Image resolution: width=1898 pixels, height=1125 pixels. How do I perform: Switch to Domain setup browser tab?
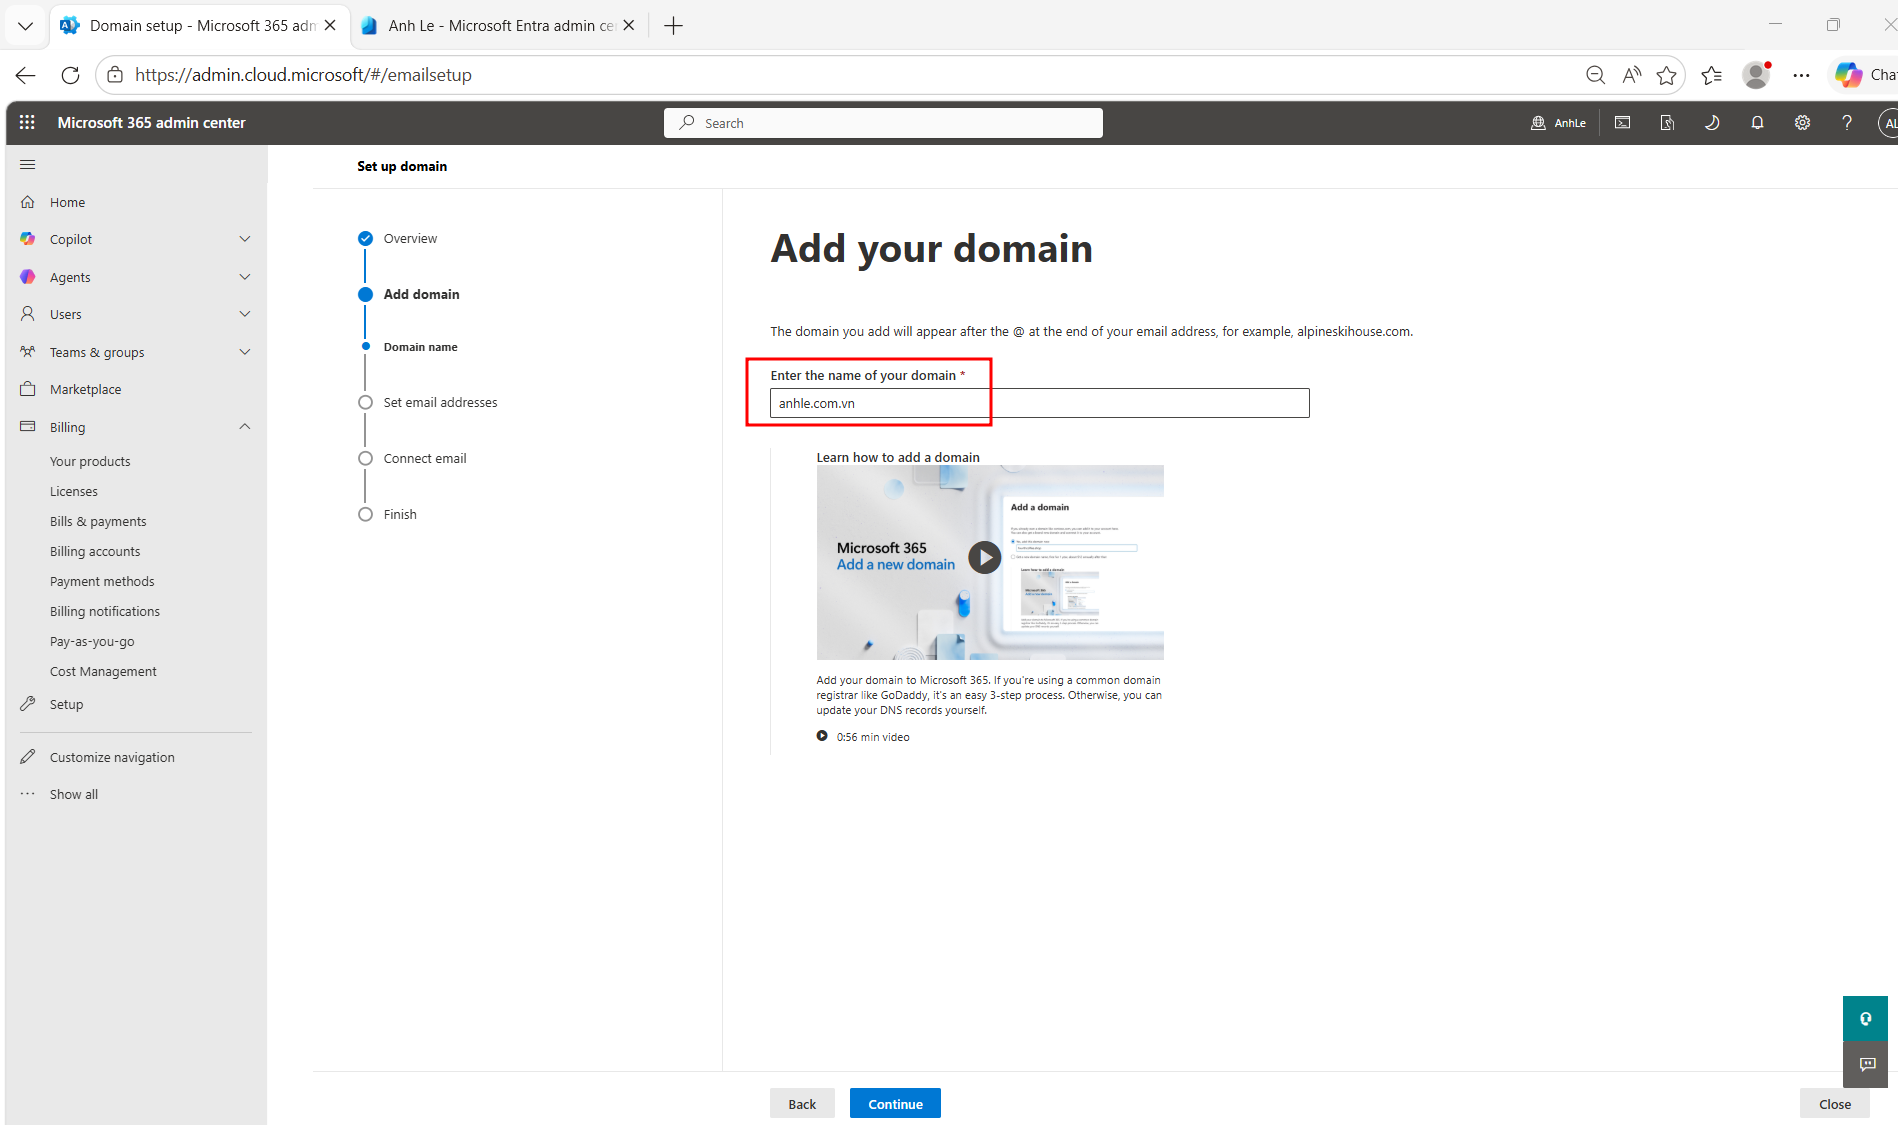point(200,26)
